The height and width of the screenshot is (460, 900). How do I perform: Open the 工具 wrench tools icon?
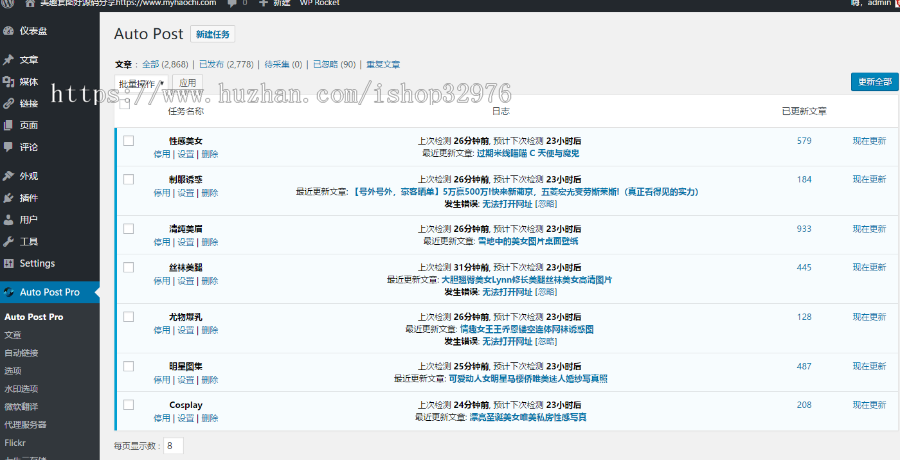8,242
